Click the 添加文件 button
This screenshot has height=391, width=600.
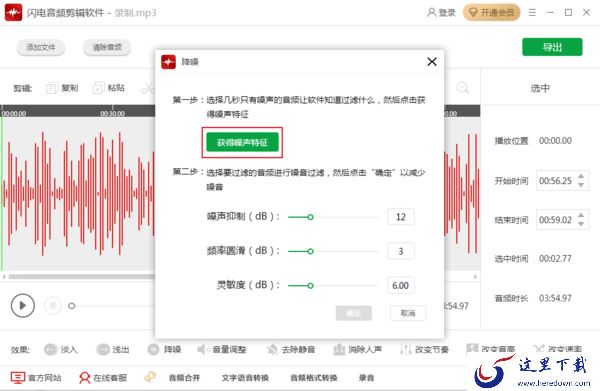(x=41, y=47)
